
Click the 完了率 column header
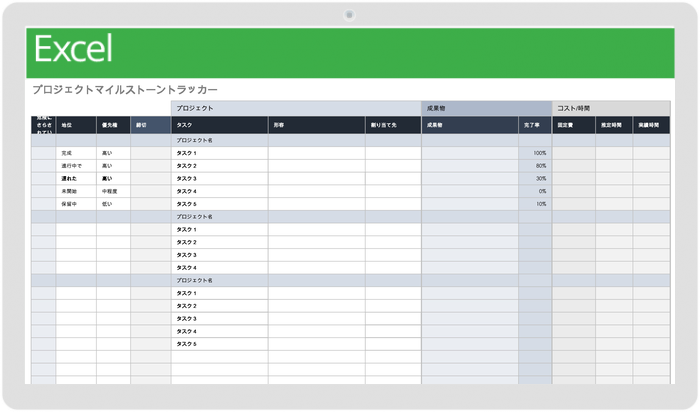[x=535, y=125]
